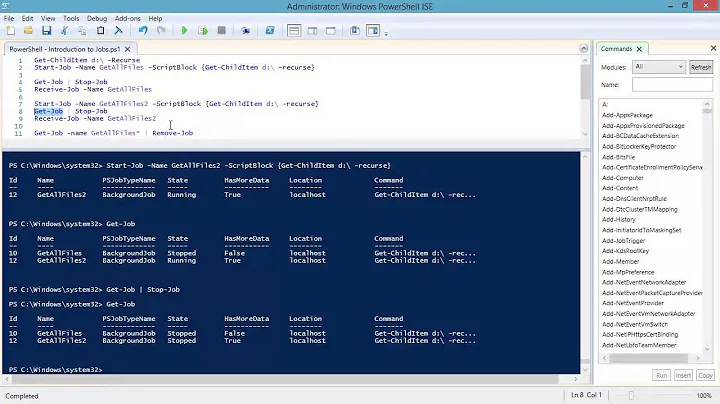Open the Modules dropdown in Commands pane

(659, 67)
